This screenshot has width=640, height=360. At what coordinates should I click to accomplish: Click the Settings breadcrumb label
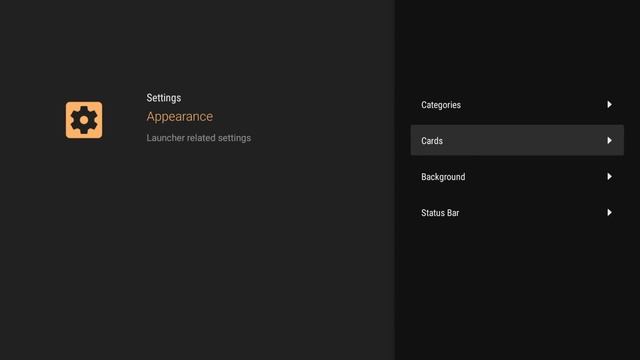[164, 98]
